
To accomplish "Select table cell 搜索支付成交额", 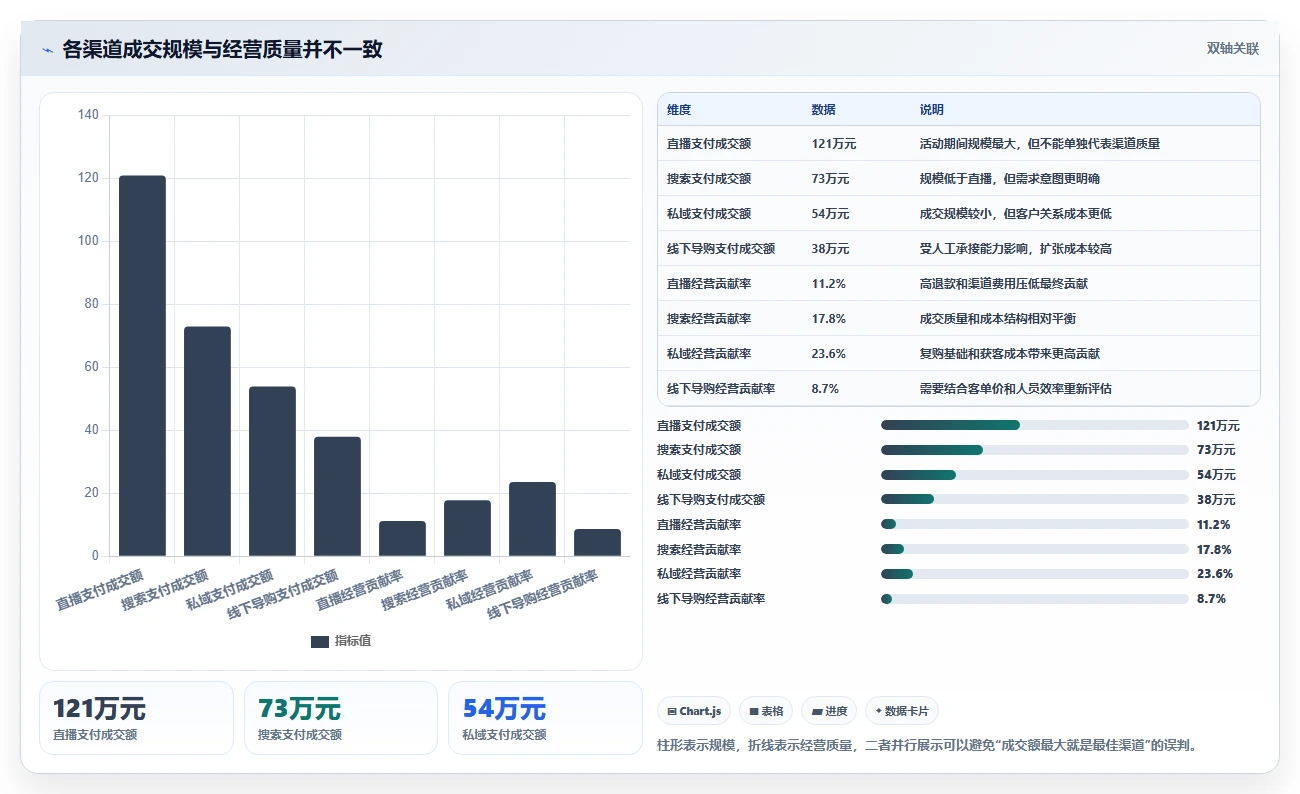I will click(709, 179).
